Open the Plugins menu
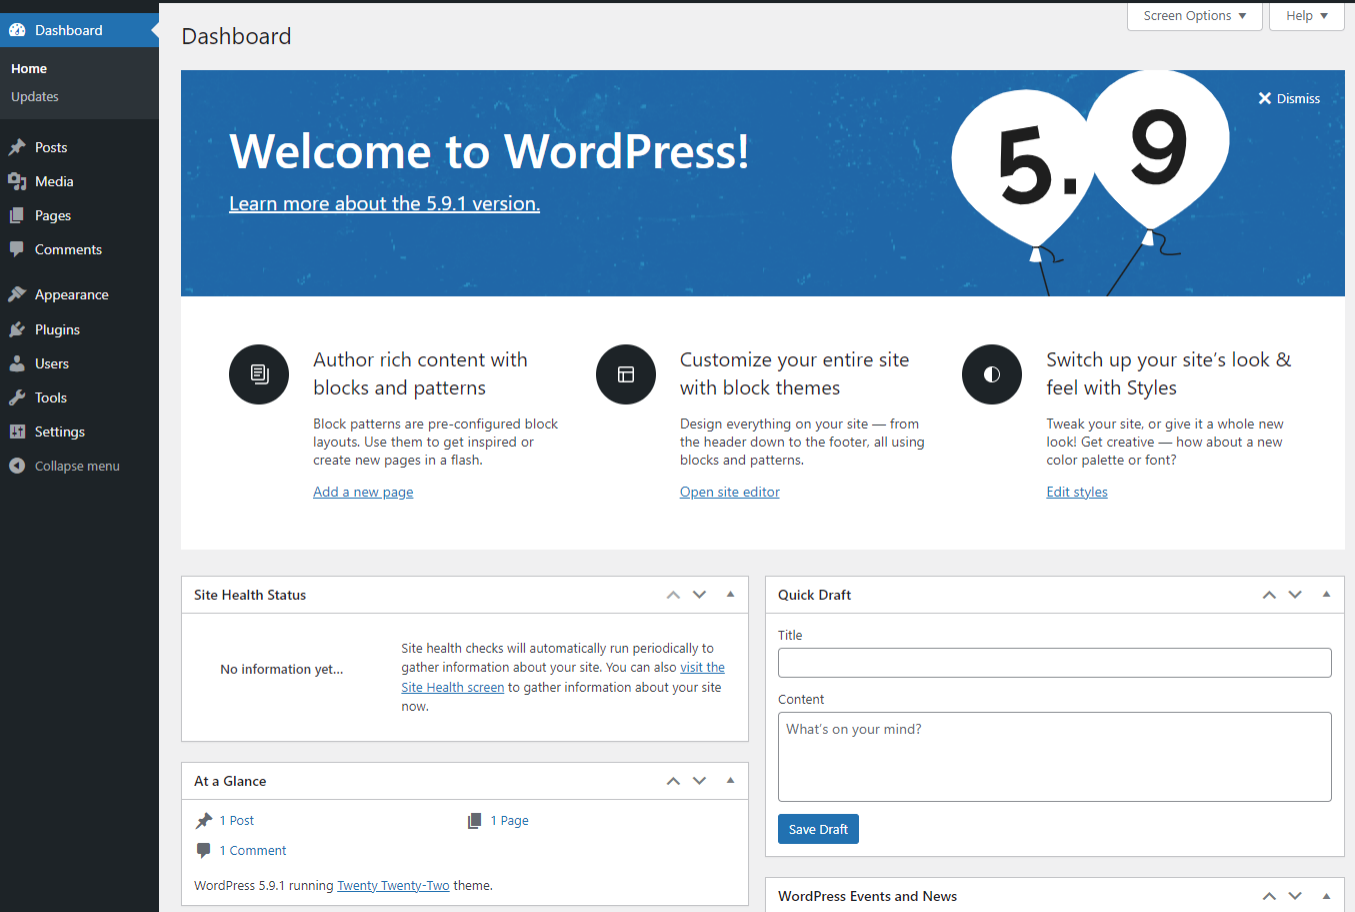 coord(79,329)
